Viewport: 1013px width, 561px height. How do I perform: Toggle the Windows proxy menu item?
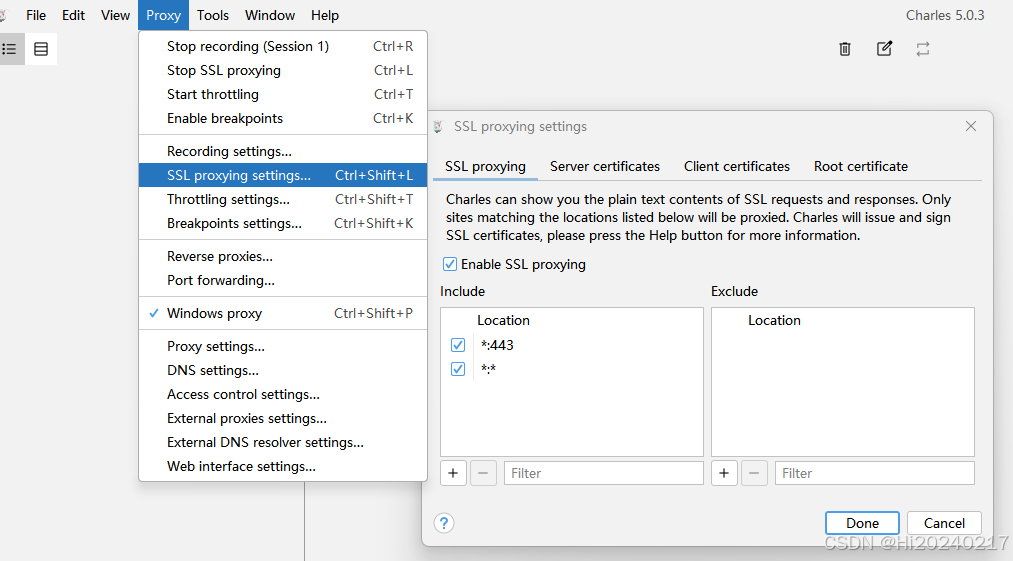(x=283, y=313)
